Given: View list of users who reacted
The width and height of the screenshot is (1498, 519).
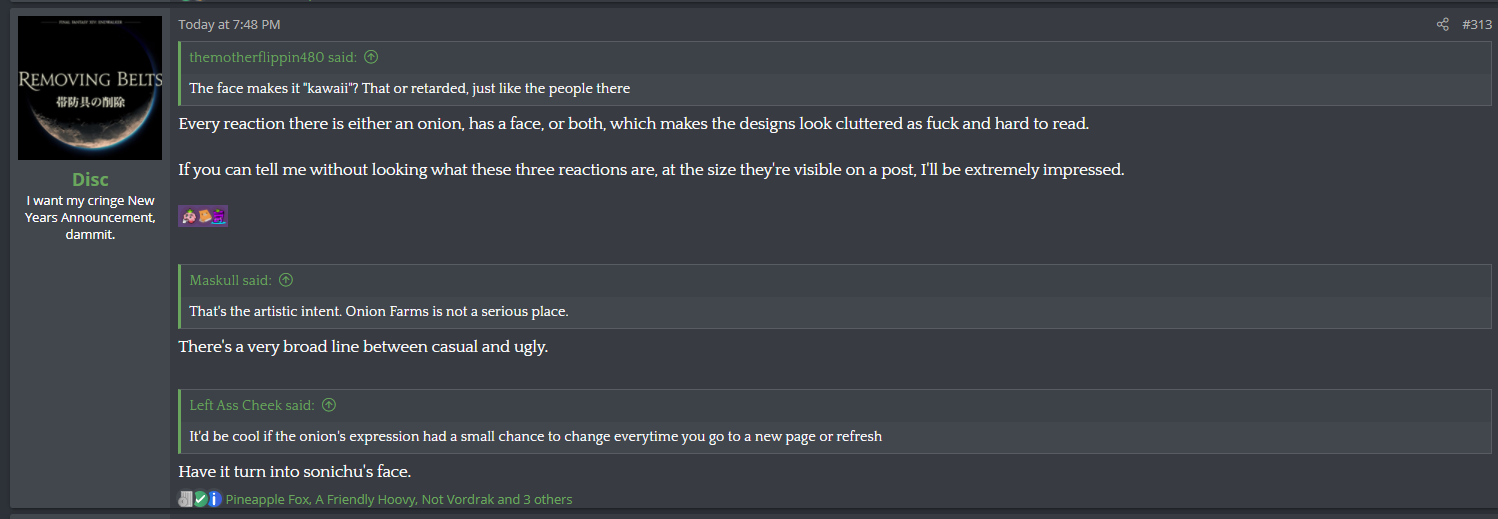Looking at the screenshot, I should [x=399, y=499].
